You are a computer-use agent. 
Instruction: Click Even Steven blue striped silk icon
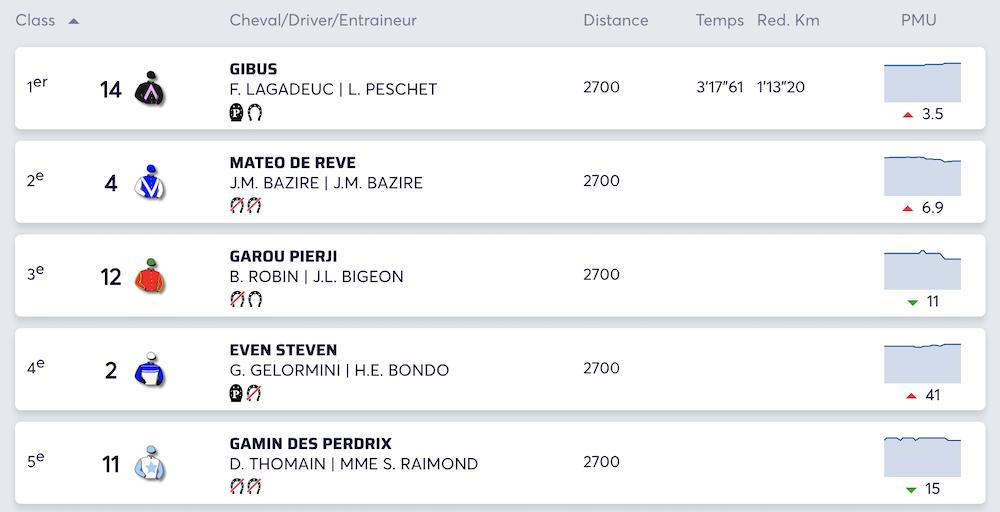(x=149, y=370)
